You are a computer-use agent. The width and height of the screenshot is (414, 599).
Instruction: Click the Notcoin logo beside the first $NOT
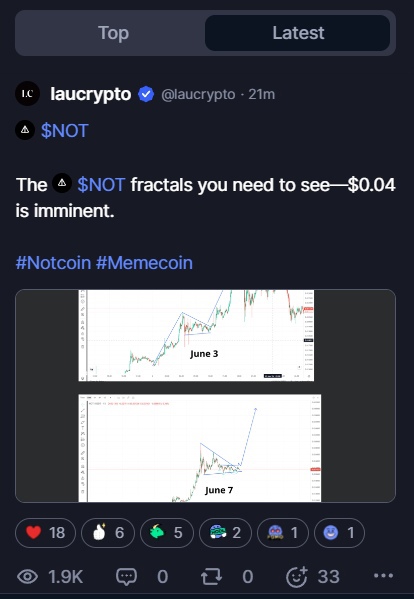tap(25, 130)
